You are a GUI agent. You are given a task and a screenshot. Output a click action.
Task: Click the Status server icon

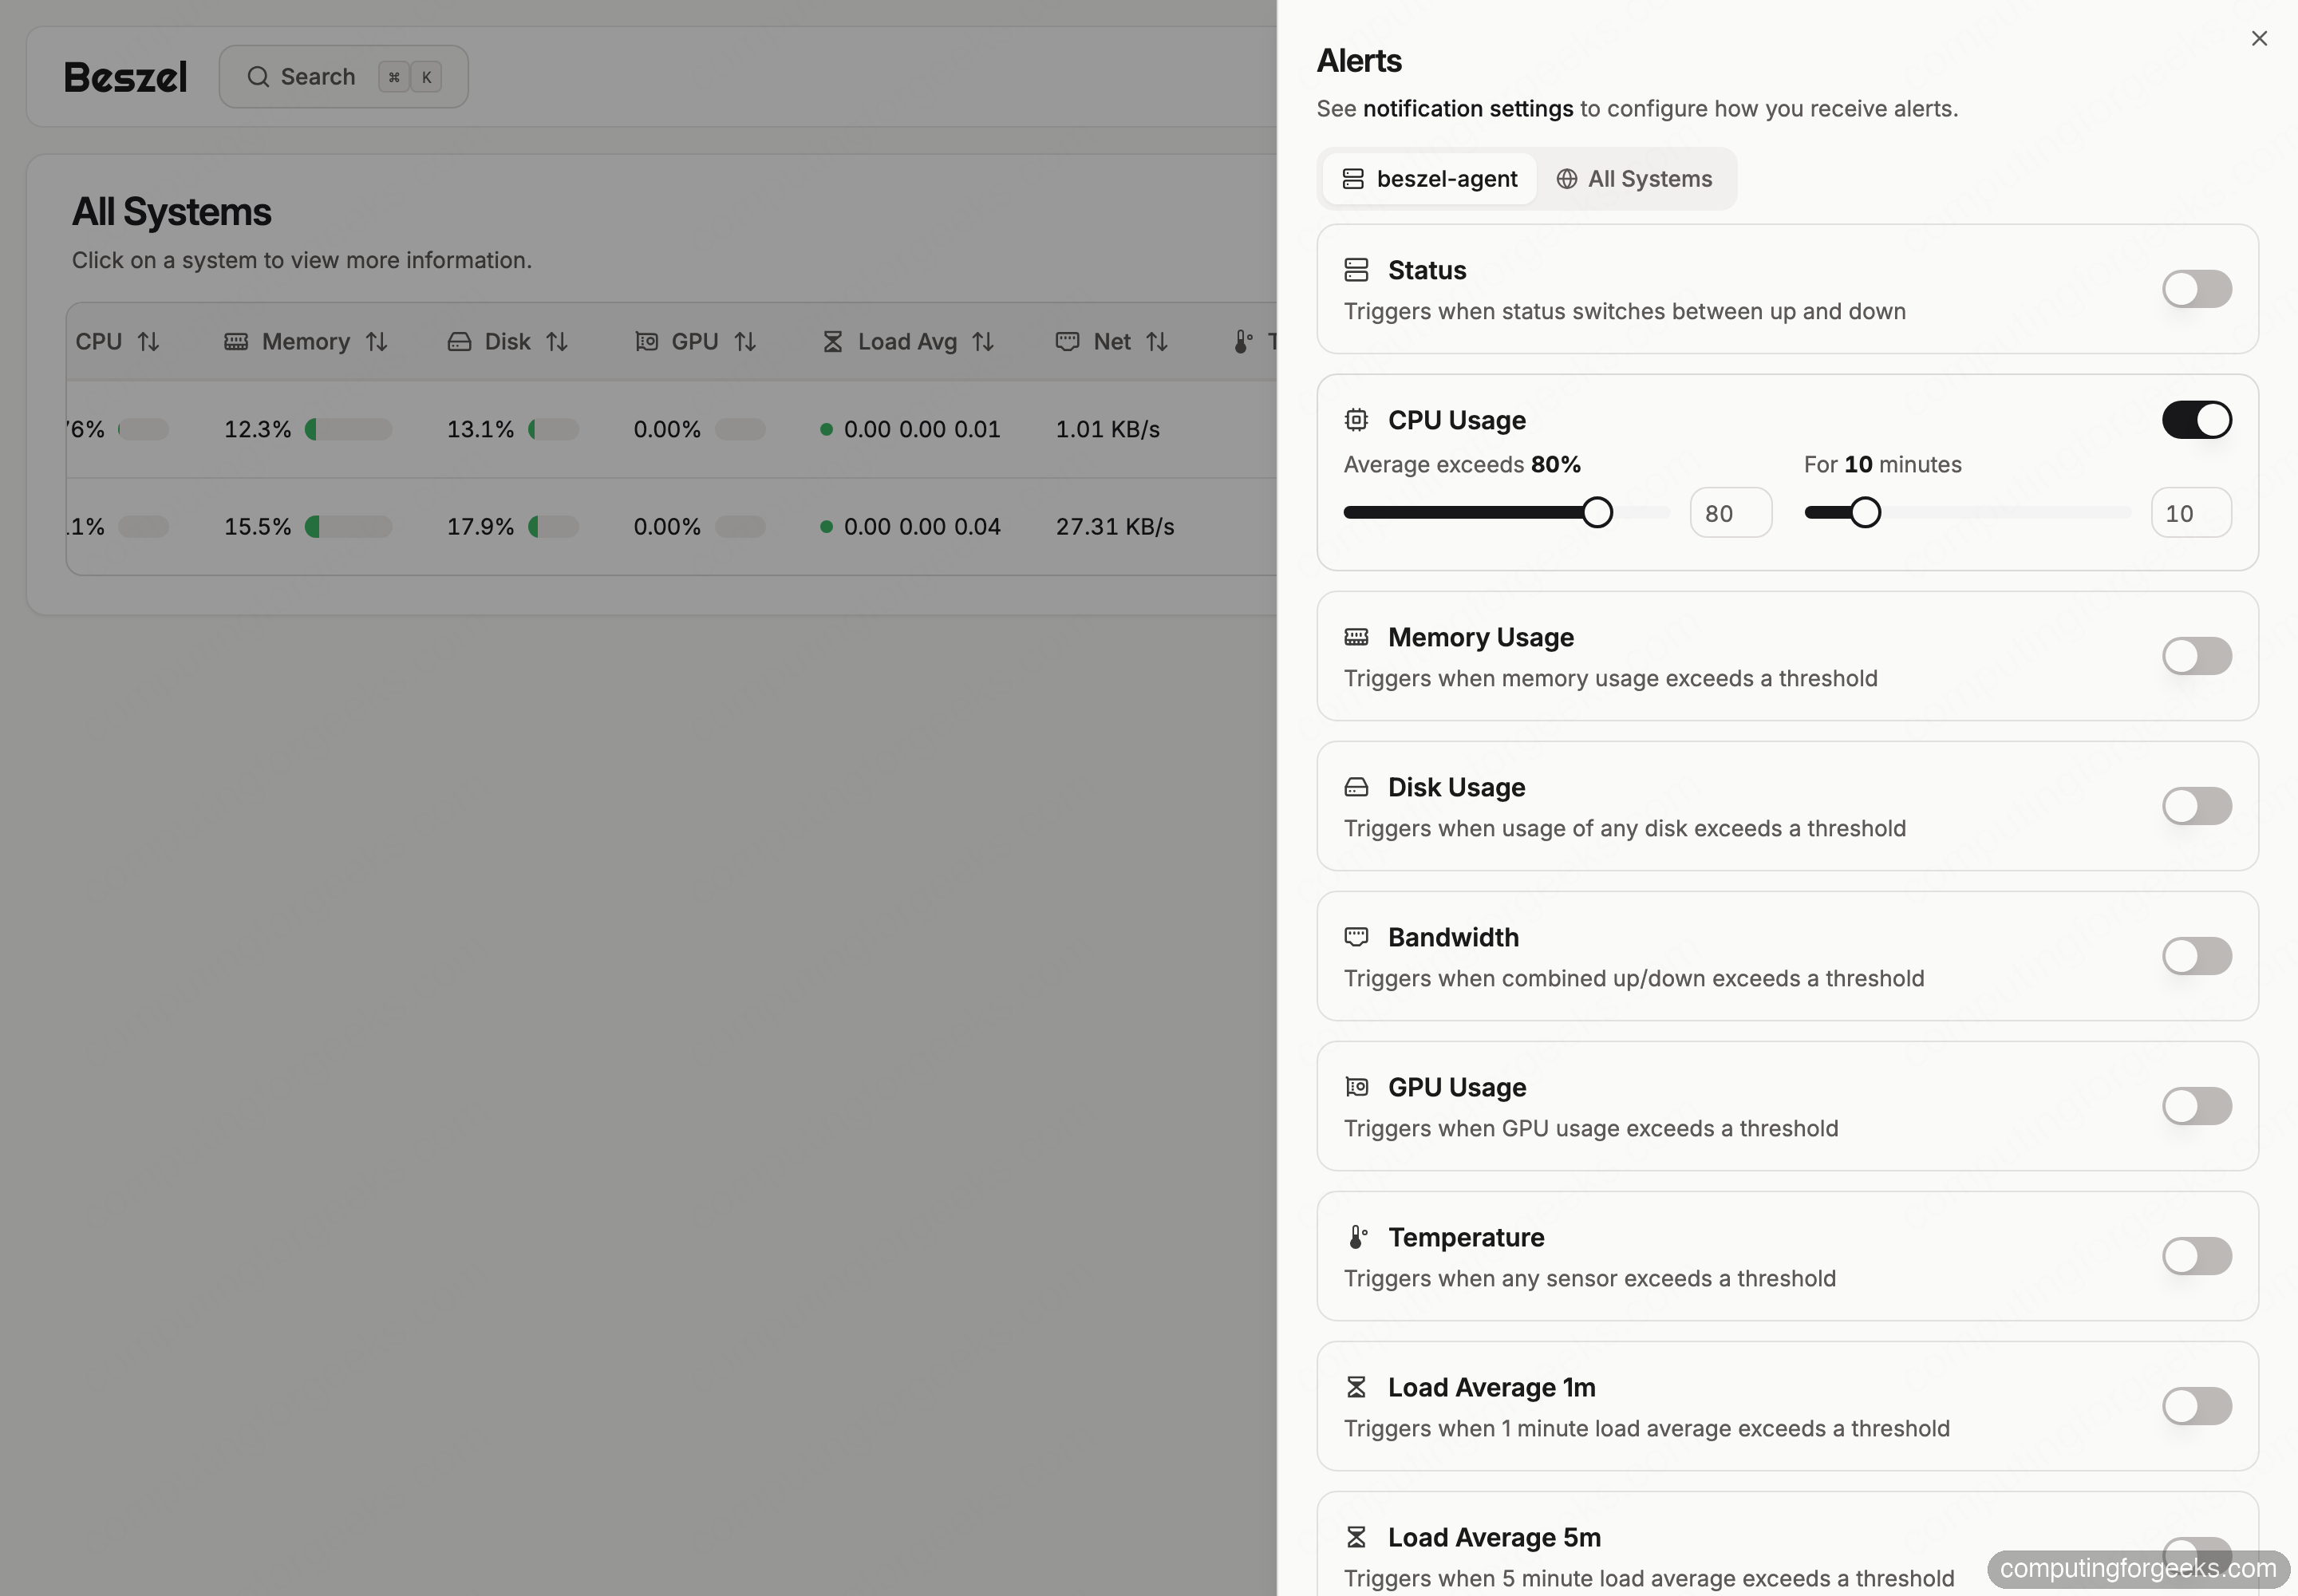click(1356, 270)
